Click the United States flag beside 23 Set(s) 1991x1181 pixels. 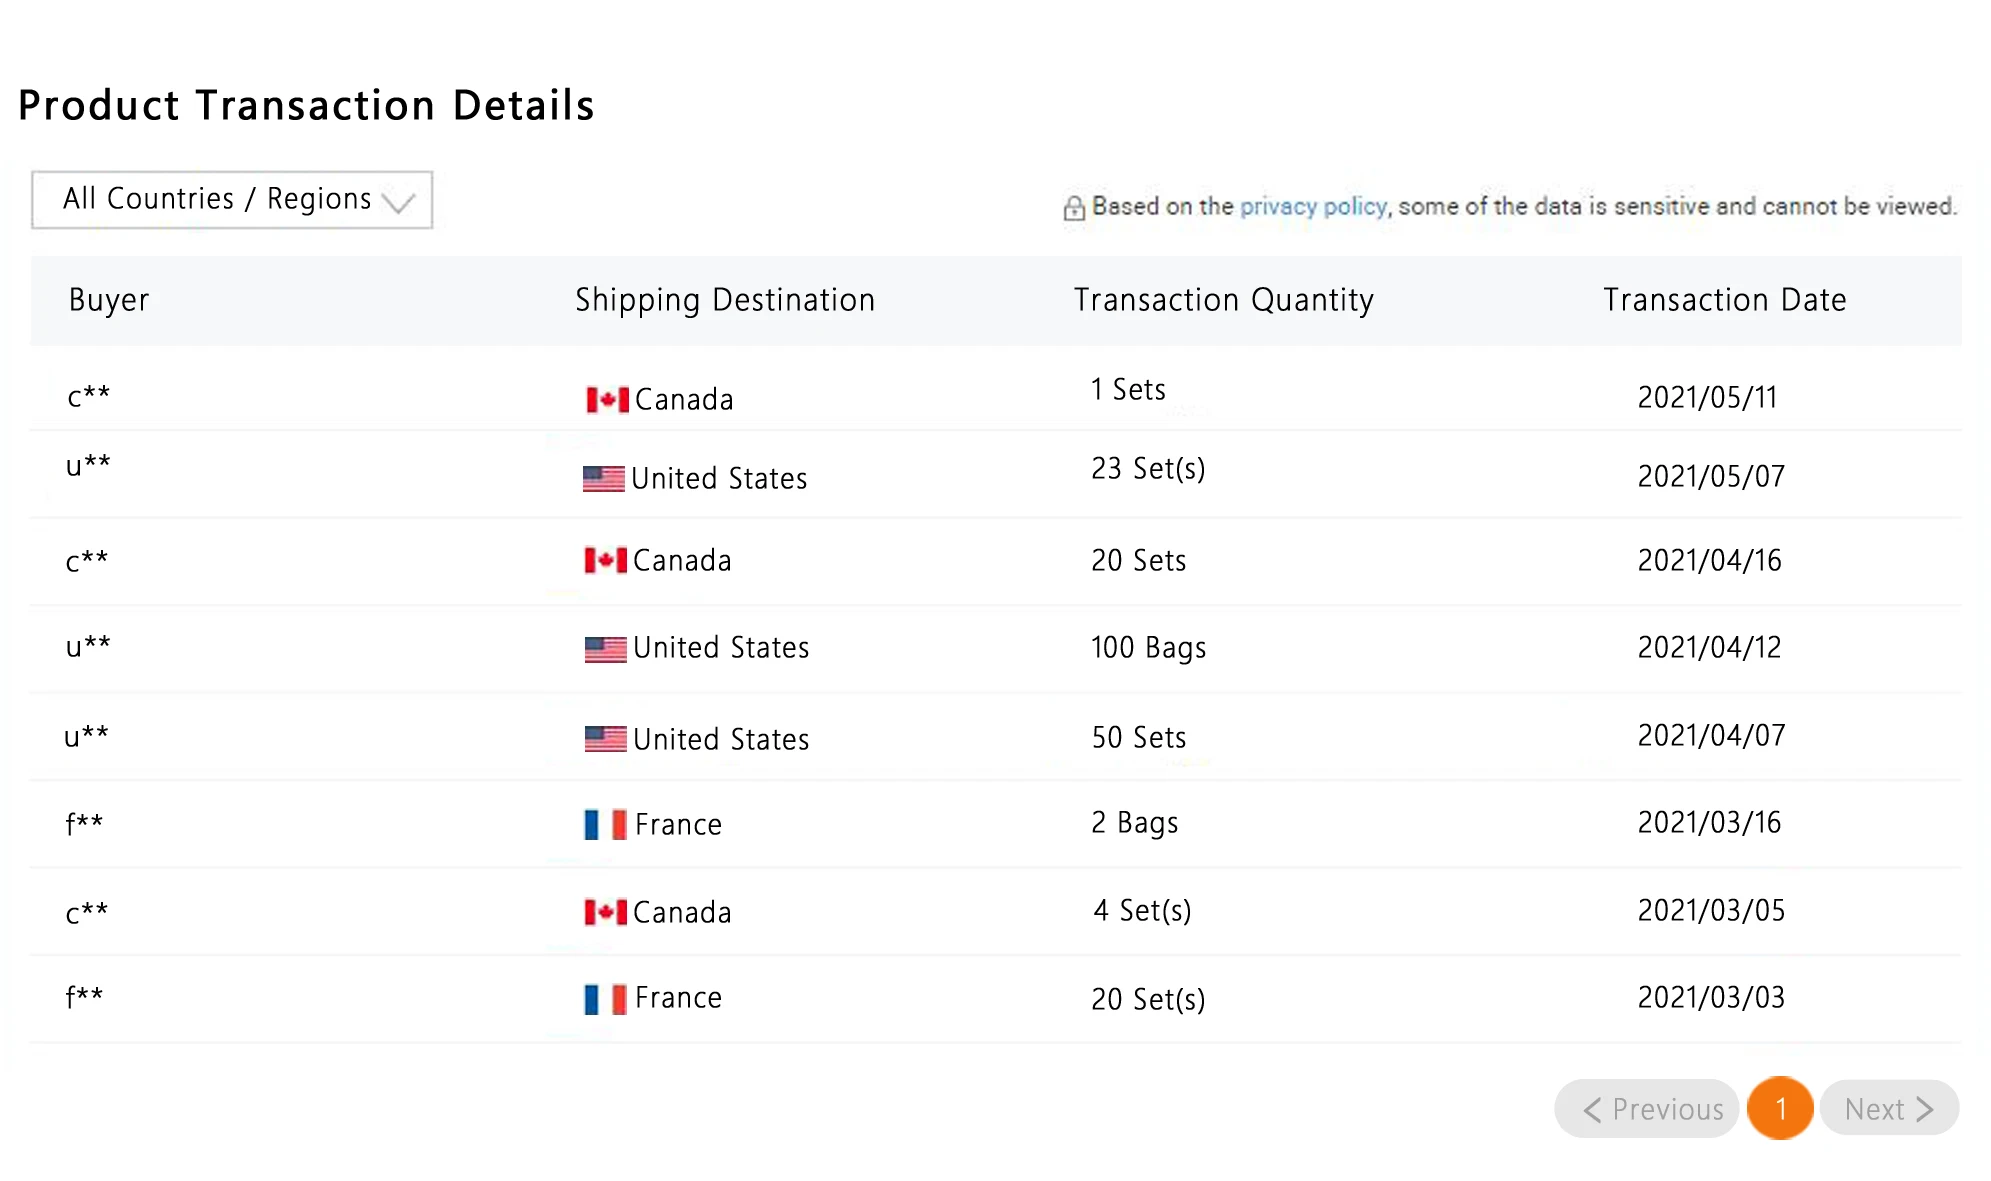604,479
